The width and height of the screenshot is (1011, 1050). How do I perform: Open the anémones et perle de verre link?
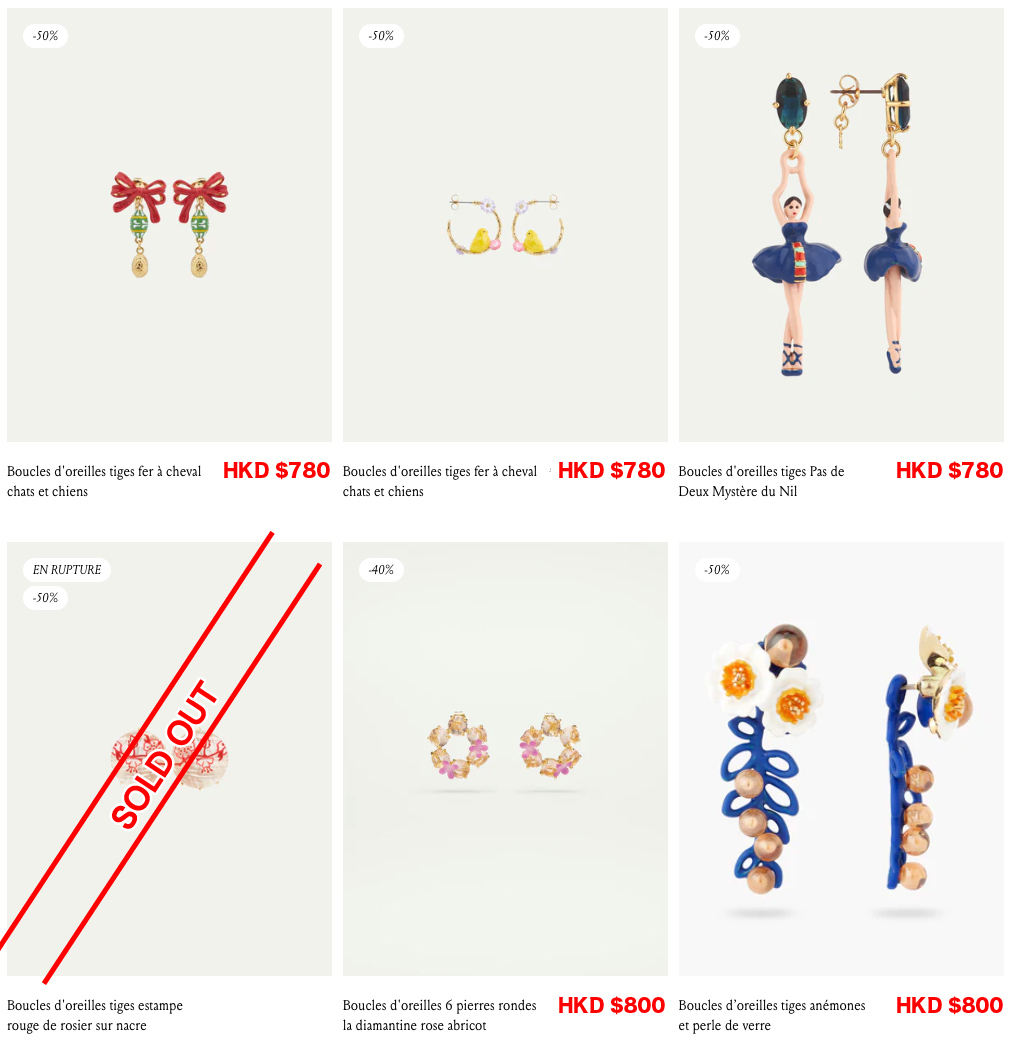[772, 1015]
